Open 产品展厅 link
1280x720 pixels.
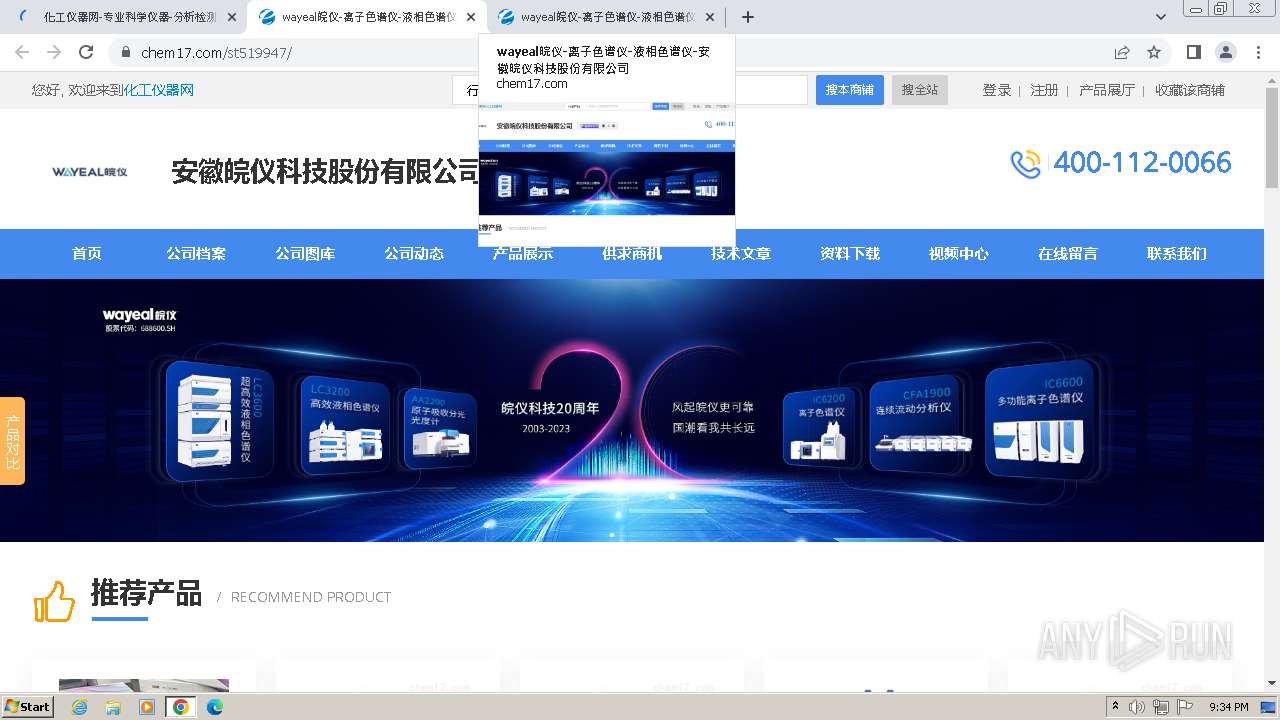(1107, 90)
